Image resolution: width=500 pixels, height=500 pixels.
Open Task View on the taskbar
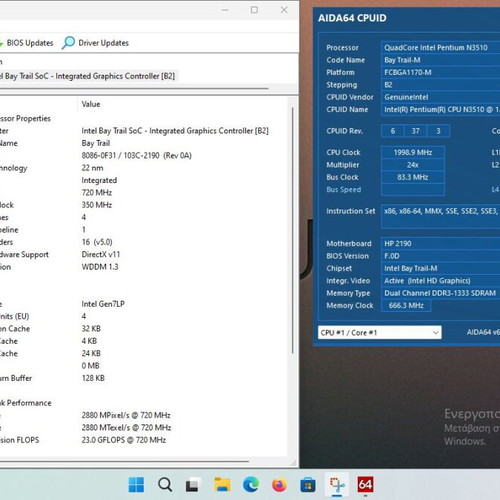[x=193, y=484]
